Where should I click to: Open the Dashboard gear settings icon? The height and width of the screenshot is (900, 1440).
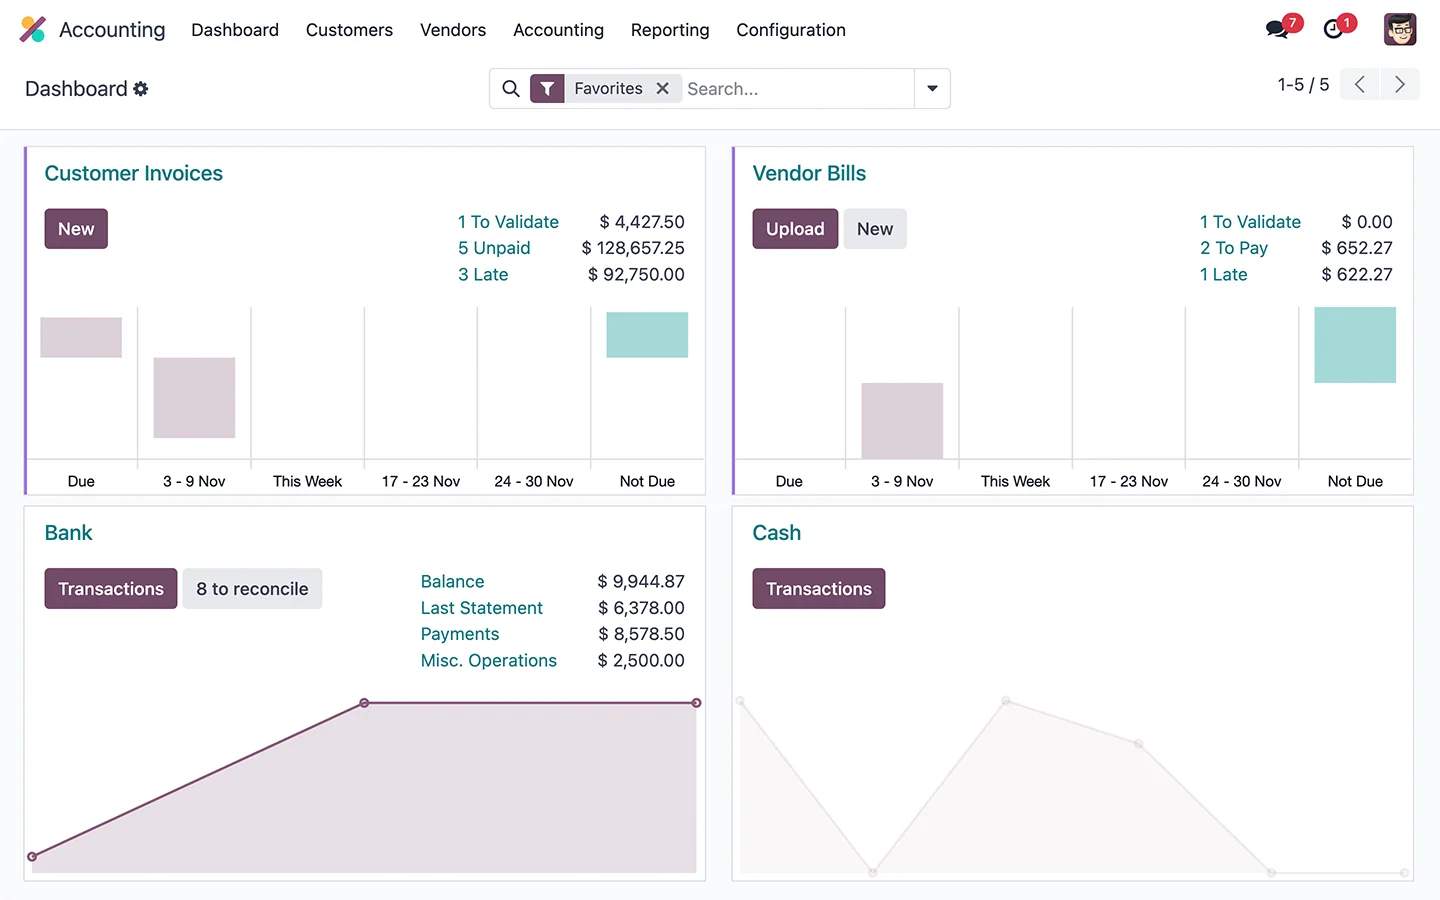pos(141,89)
